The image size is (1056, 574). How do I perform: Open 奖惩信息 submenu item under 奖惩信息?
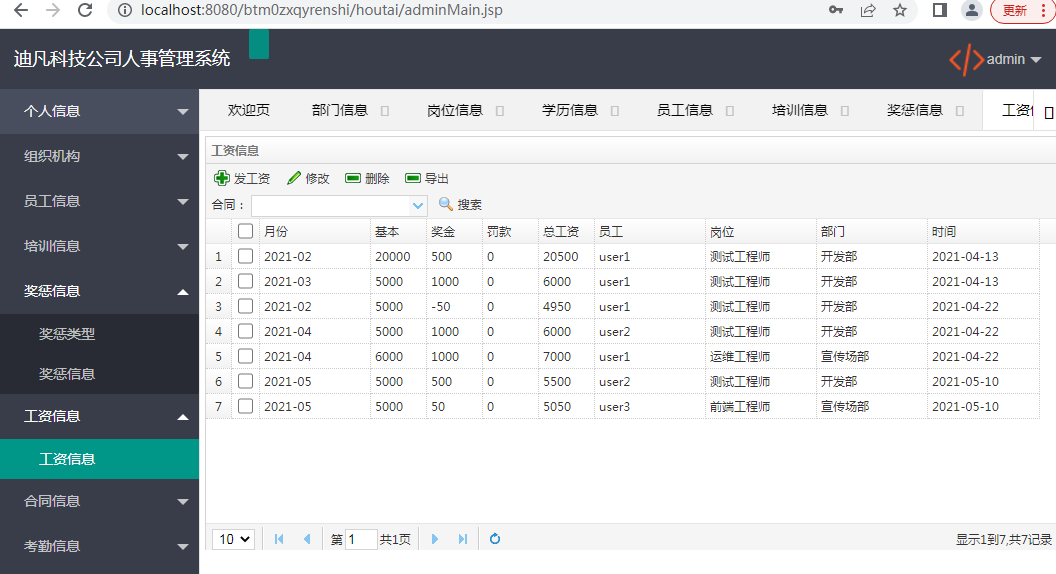100,375
